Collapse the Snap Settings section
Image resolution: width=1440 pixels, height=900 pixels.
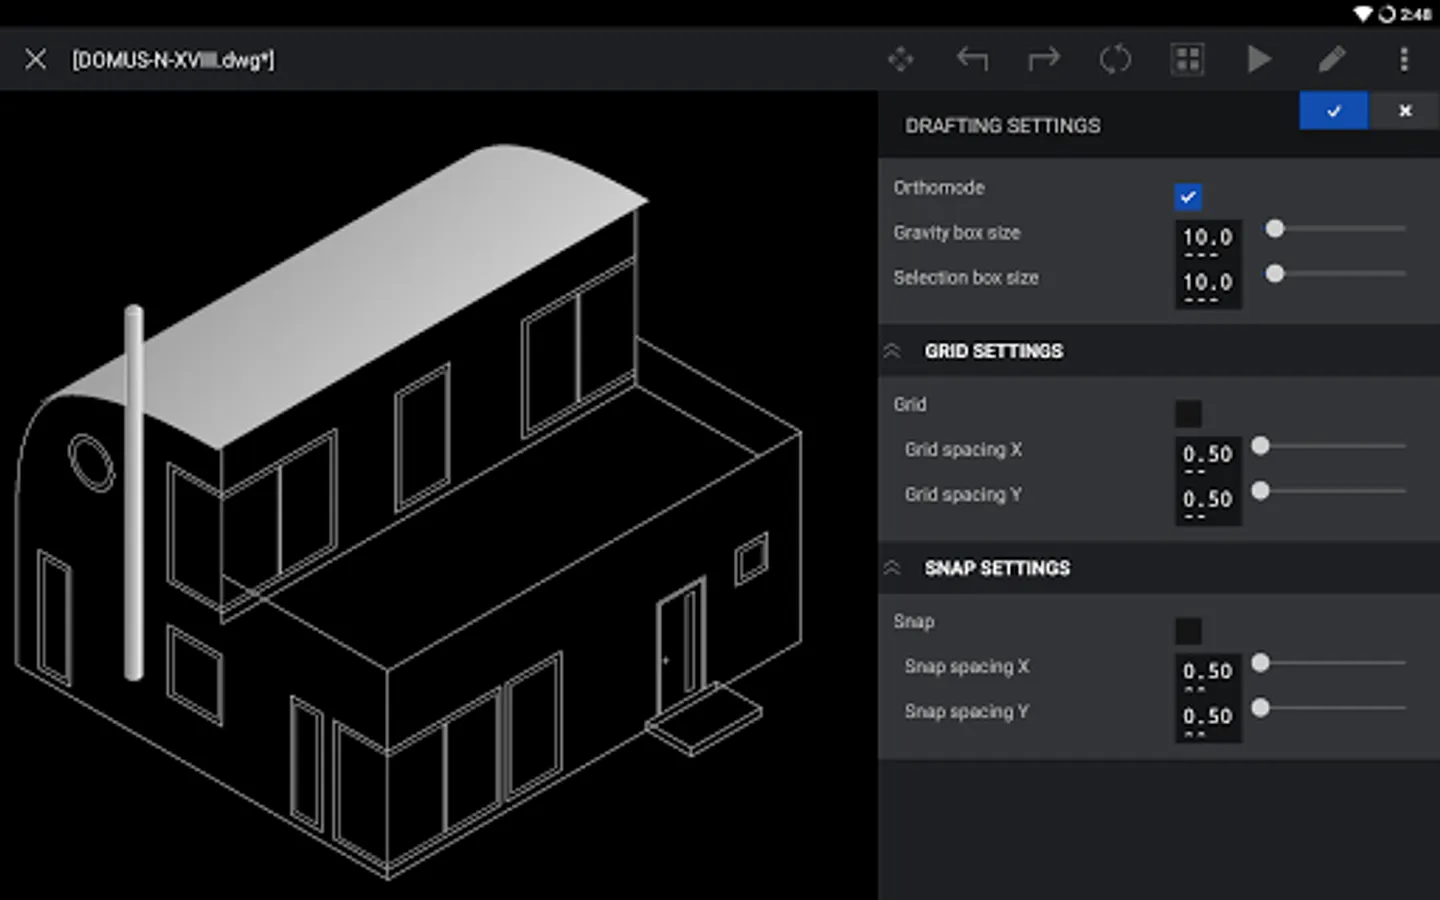coord(892,568)
